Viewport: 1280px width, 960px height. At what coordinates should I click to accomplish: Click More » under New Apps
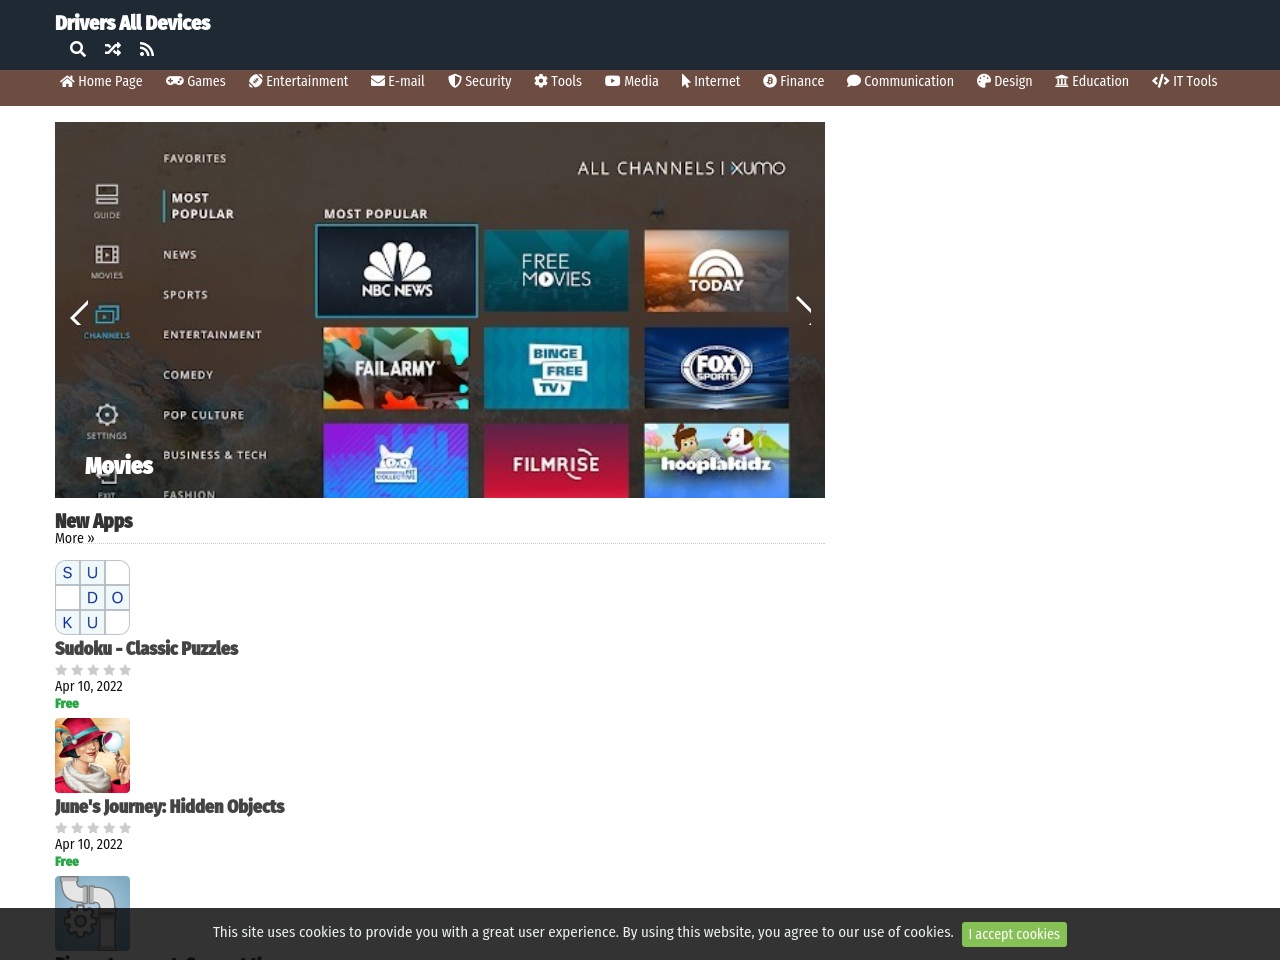point(75,538)
